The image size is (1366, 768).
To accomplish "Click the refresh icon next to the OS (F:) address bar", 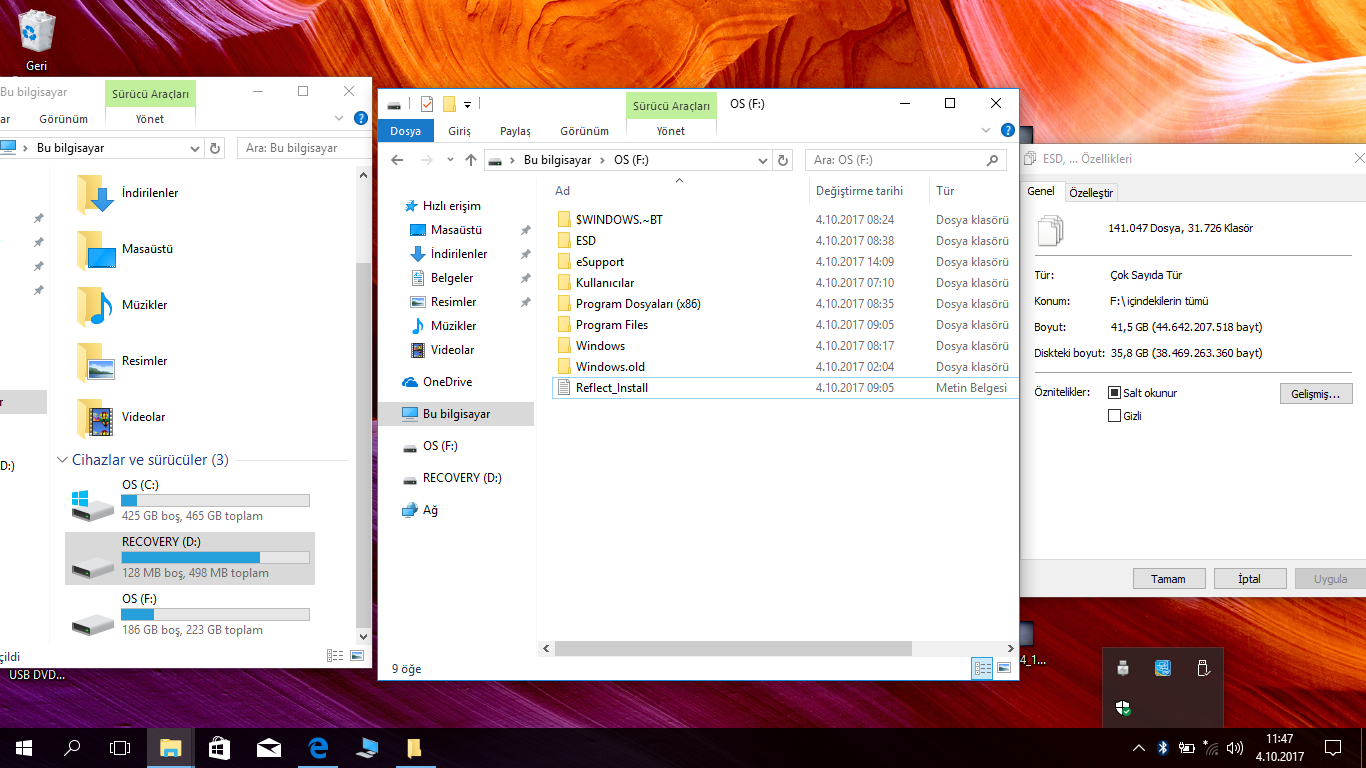I will coord(784,160).
